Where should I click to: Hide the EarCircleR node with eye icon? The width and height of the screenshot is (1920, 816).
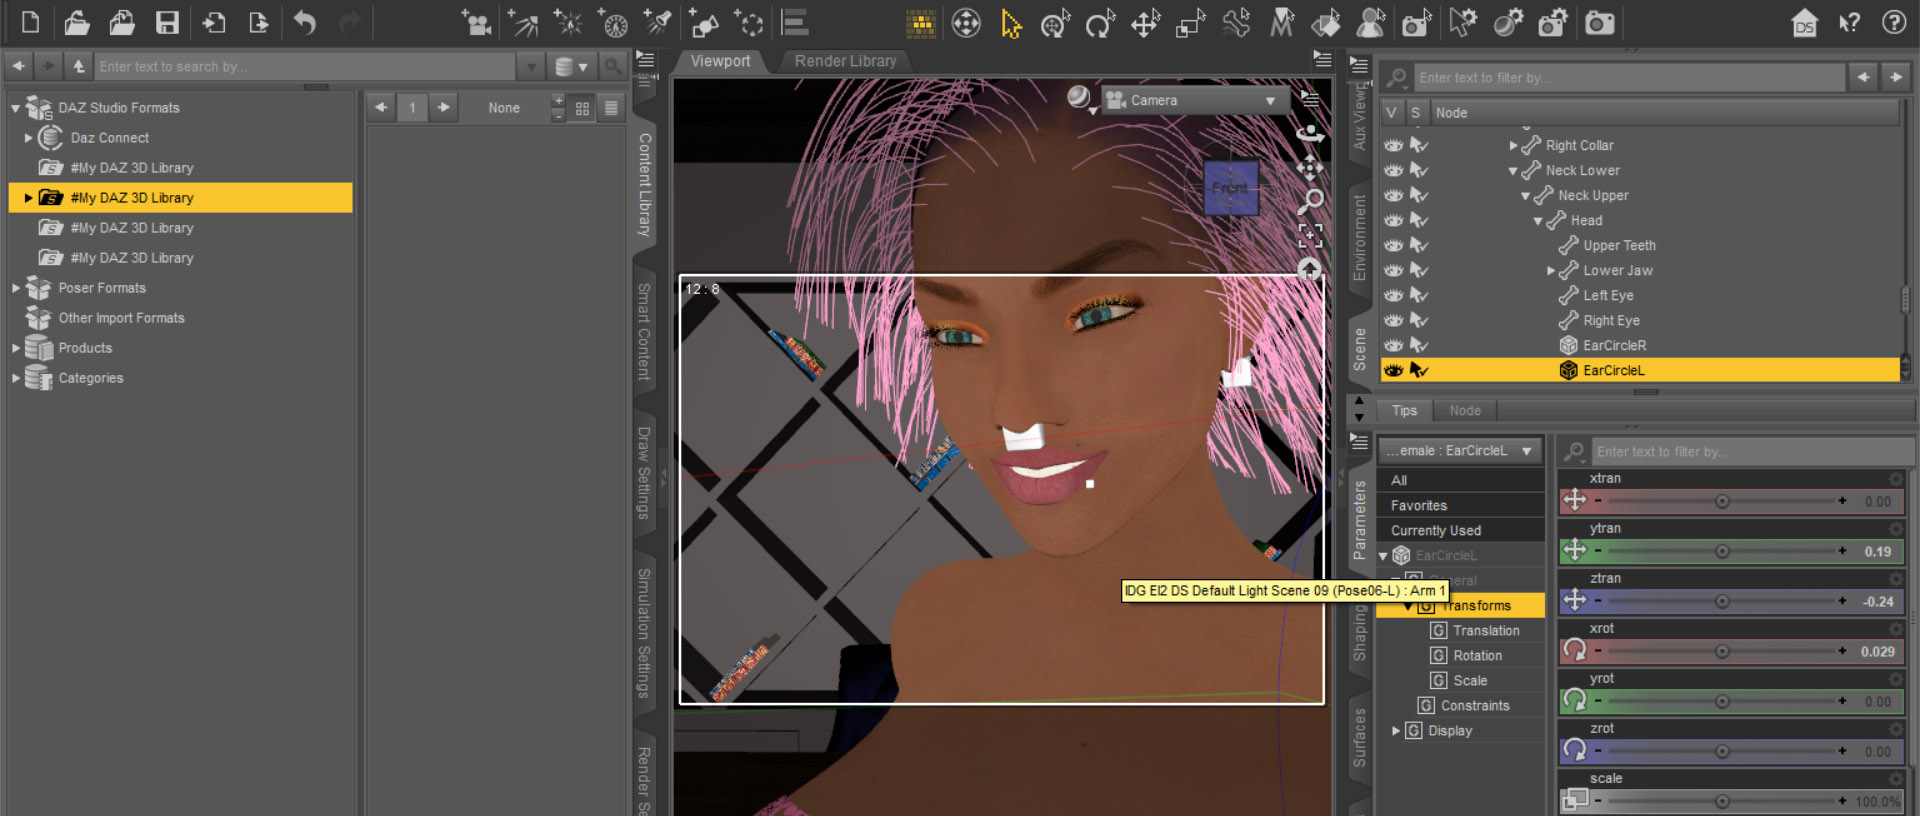click(x=1393, y=345)
